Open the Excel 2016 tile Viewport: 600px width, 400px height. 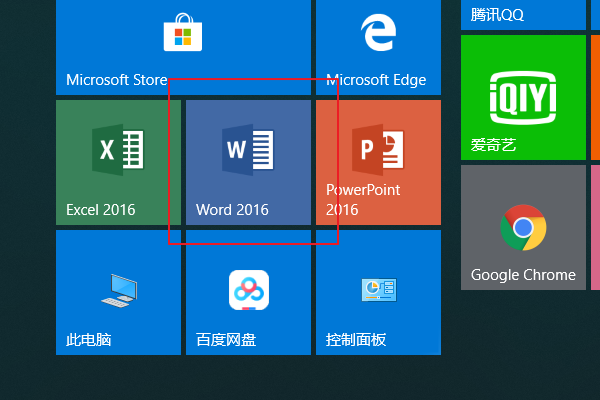pyautogui.click(x=118, y=162)
